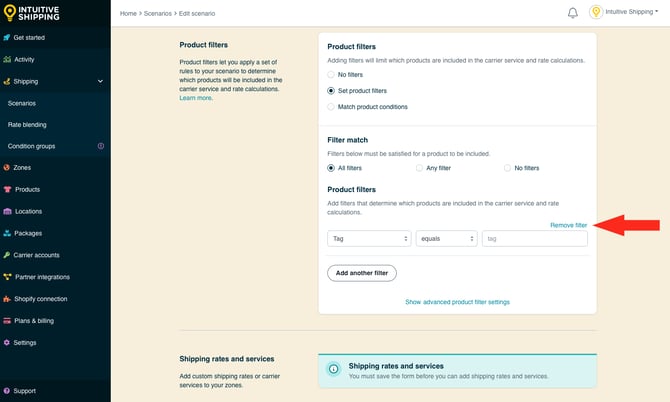Collapse the Shipping sidebar section
The height and width of the screenshot is (402, 670).
click(99, 81)
